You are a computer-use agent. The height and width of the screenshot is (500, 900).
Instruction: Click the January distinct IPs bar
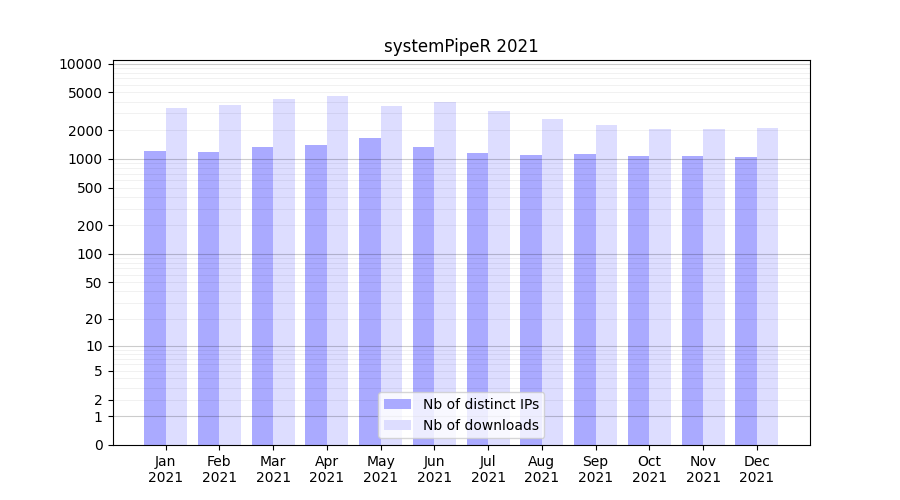tap(155, 298)
